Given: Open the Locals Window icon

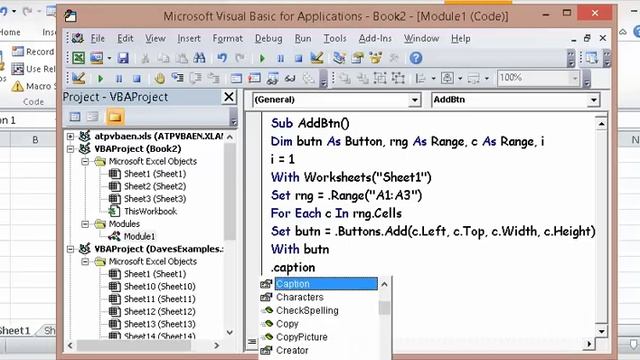Looking at the screenshot, I should coord(236,78).
